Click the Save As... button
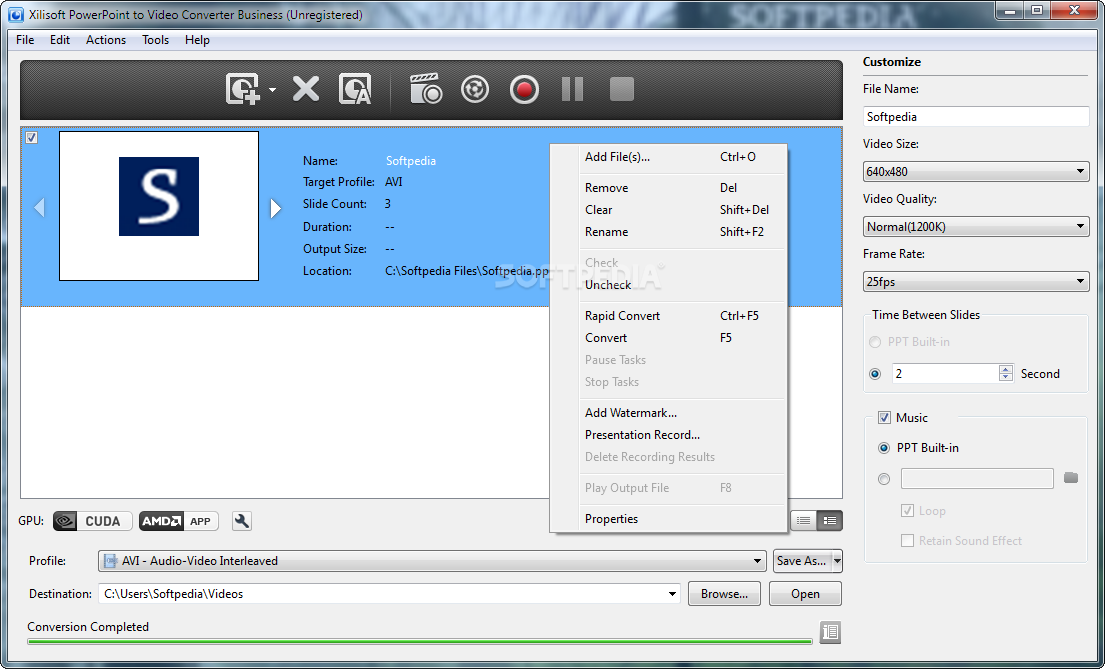The image size is (1105, 669). [802, 560]
